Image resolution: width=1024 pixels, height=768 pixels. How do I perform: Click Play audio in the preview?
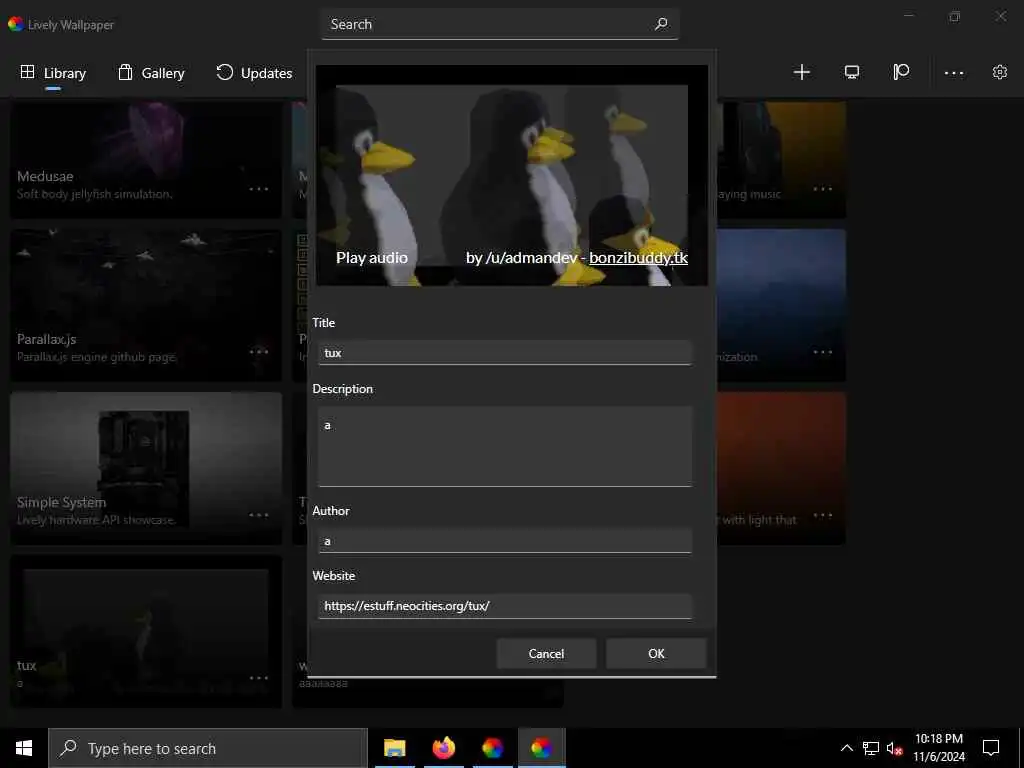pos(372,258)
